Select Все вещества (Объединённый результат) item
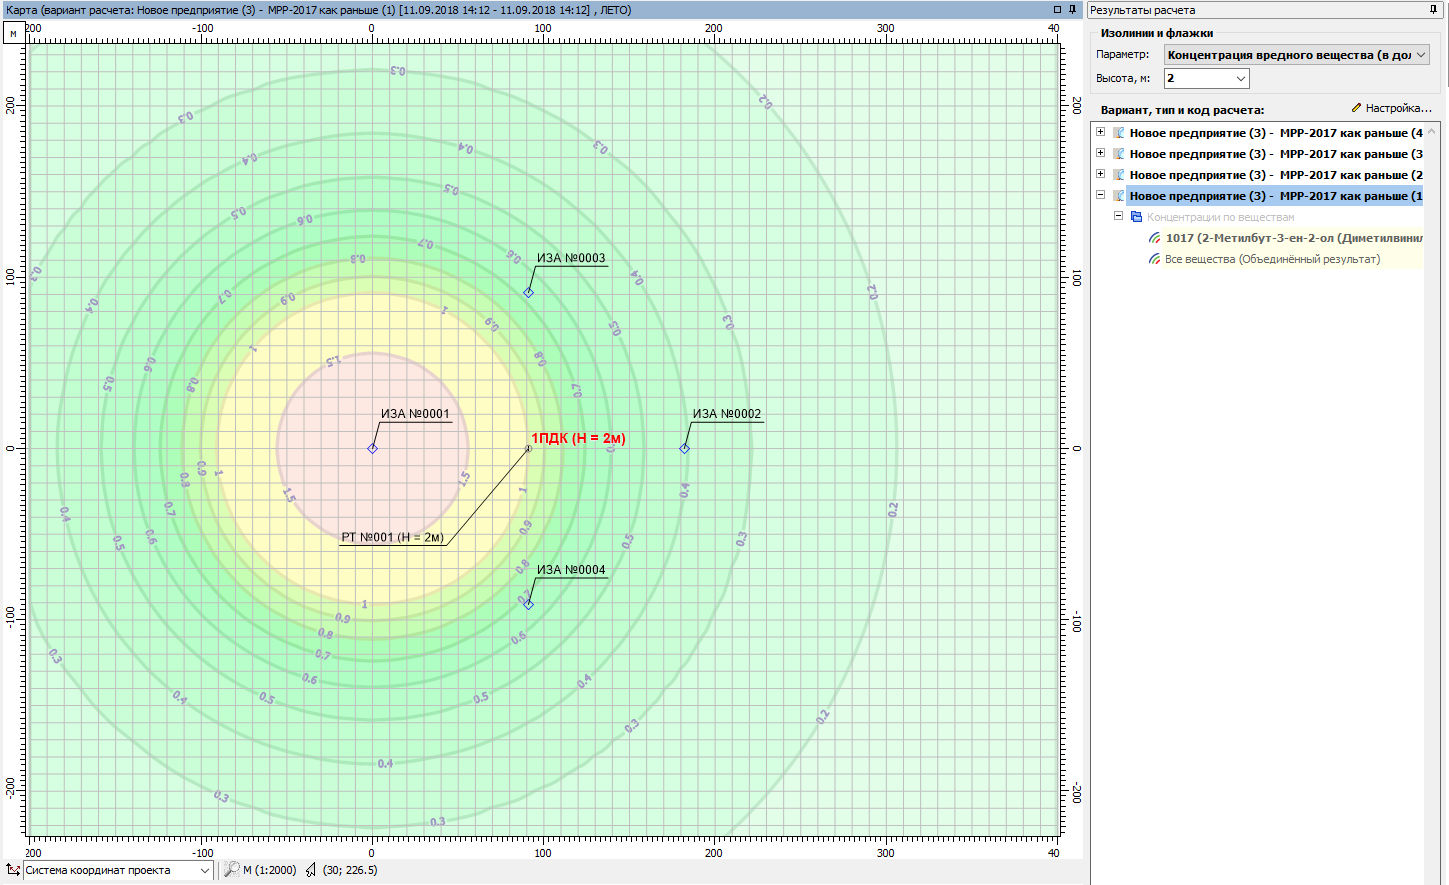This screenshot has height=885, width=1449. coord(1271,259)
